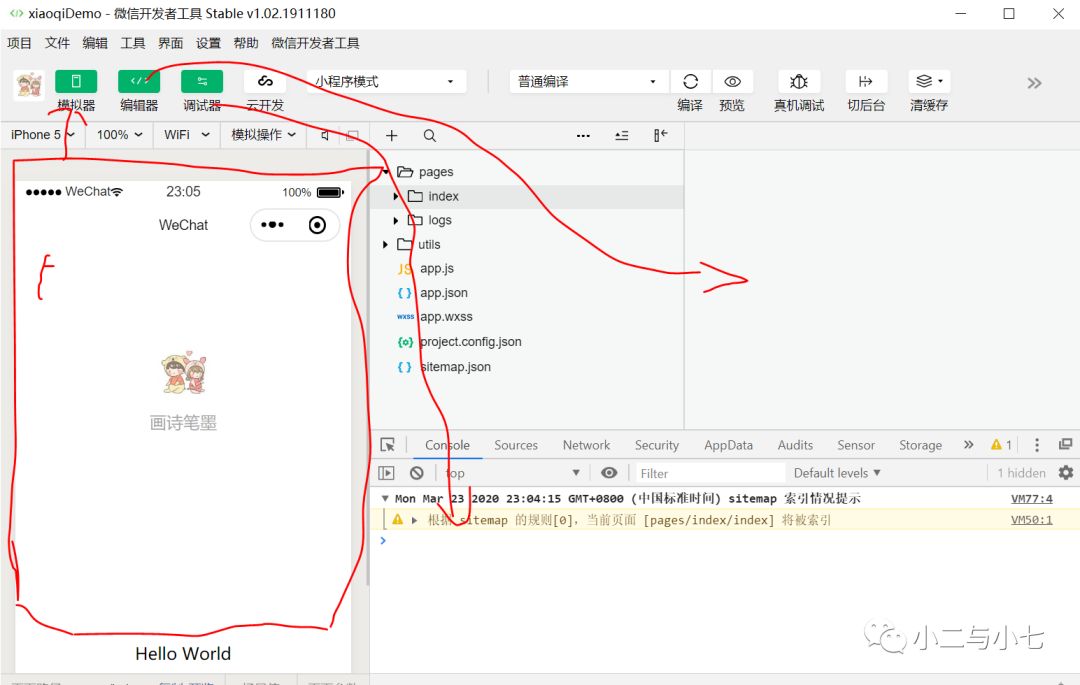The width and height of the screenshot is (1080, 685).
Task: Open the Default levels dropdown
Action: 837,473
